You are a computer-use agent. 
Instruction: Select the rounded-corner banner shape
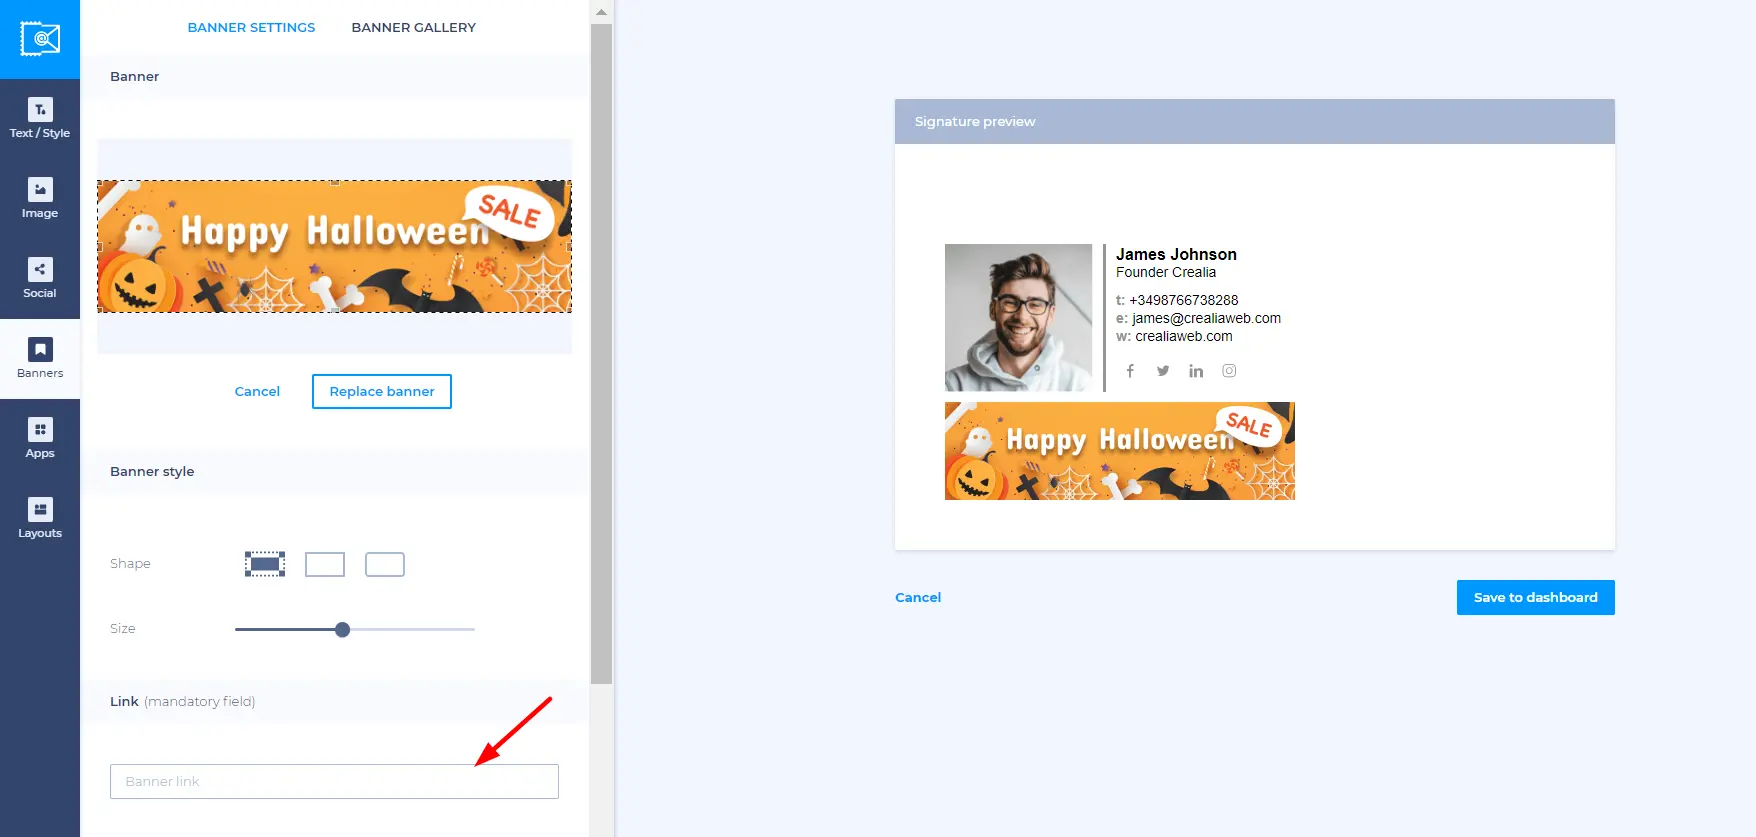(385, 564)
